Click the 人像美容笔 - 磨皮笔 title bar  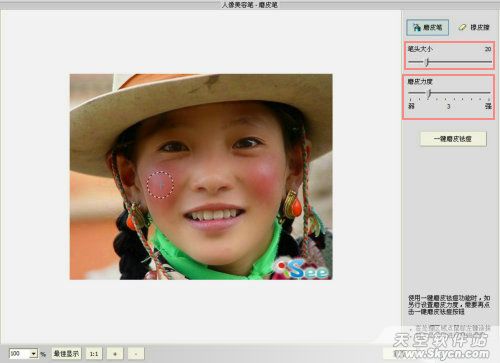[x=250, y=5]
